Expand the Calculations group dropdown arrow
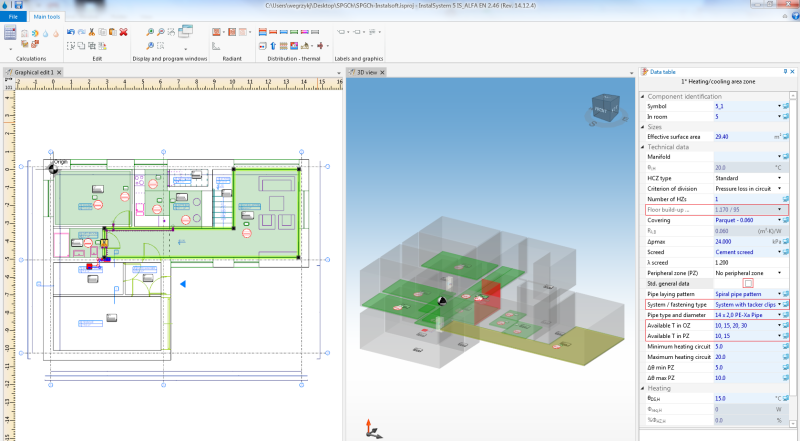 [10, 50]
